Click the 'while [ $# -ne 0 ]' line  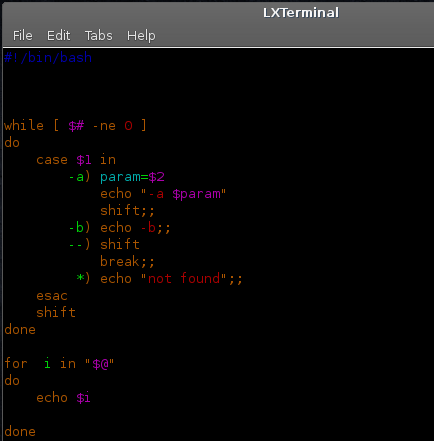pos(75,126)
